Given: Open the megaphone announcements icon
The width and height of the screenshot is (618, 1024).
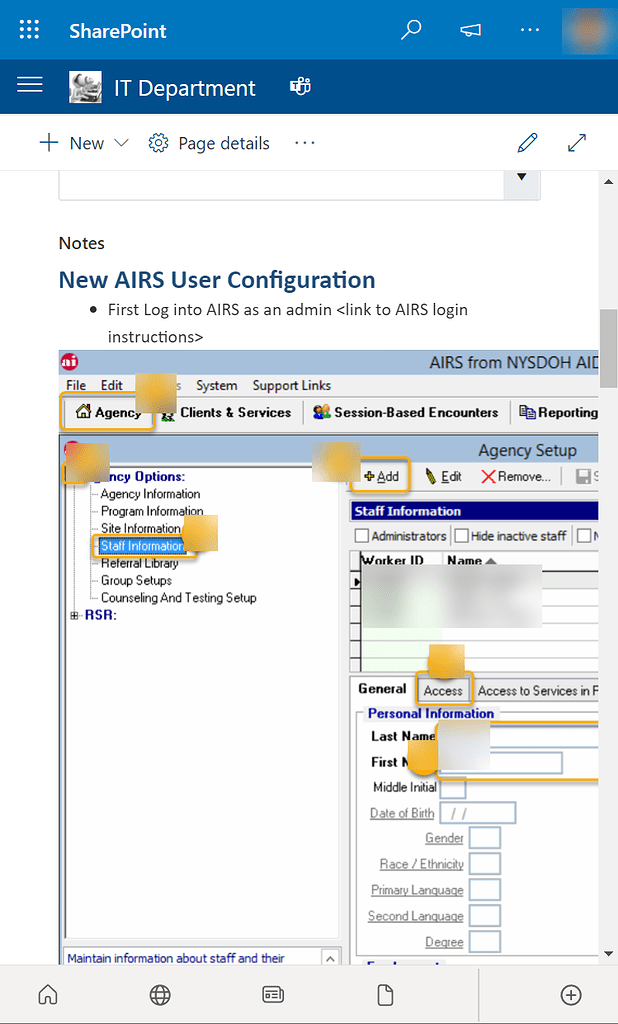Looking at the screenshot, I should (470, 30).
